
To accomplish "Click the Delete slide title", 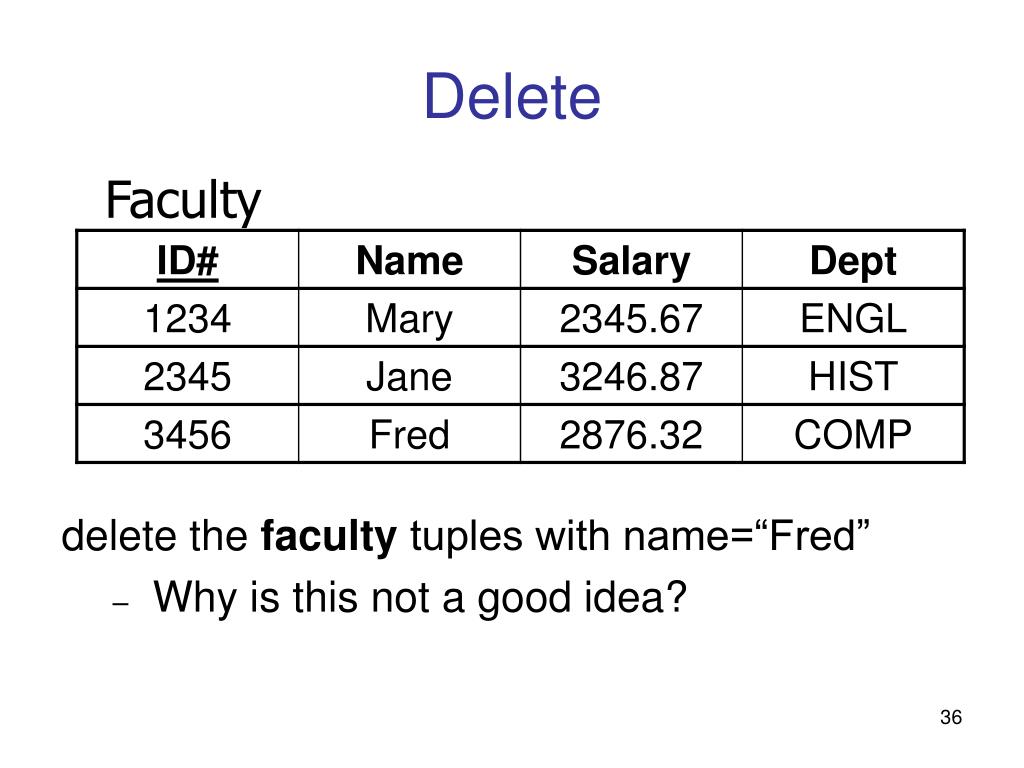I will [x=512, y=96].
